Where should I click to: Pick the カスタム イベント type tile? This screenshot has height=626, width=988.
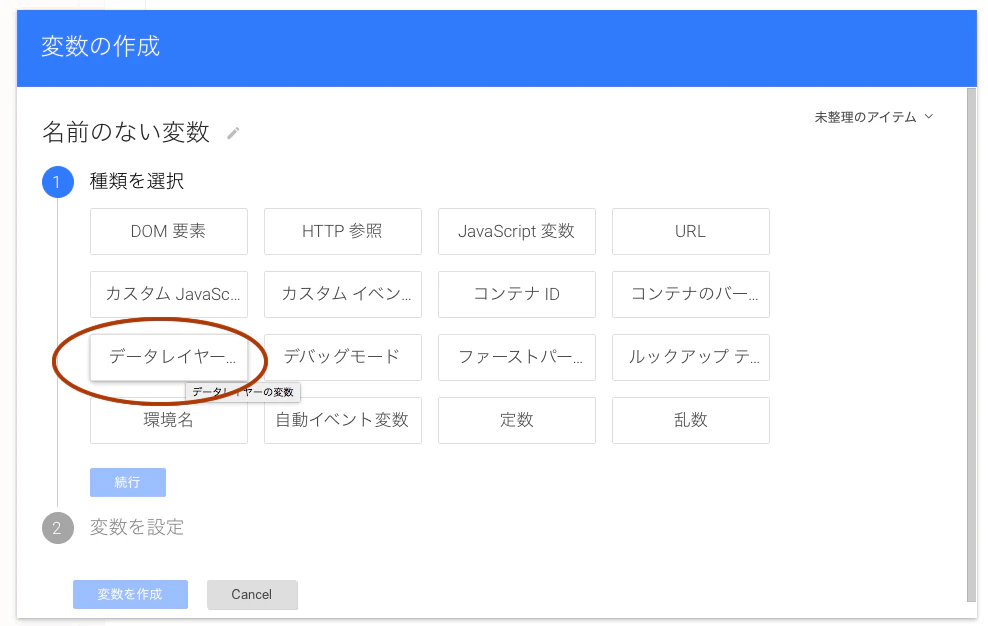(343, 294)
